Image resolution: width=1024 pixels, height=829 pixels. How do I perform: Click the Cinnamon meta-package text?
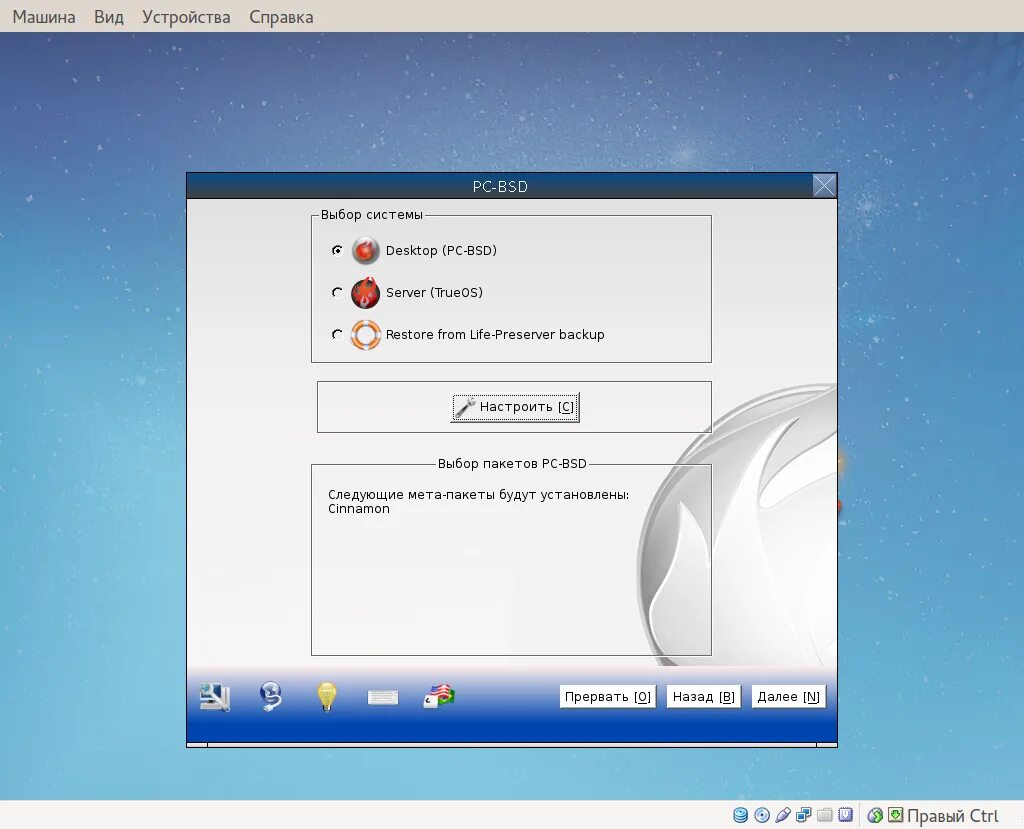coord(359,509)
